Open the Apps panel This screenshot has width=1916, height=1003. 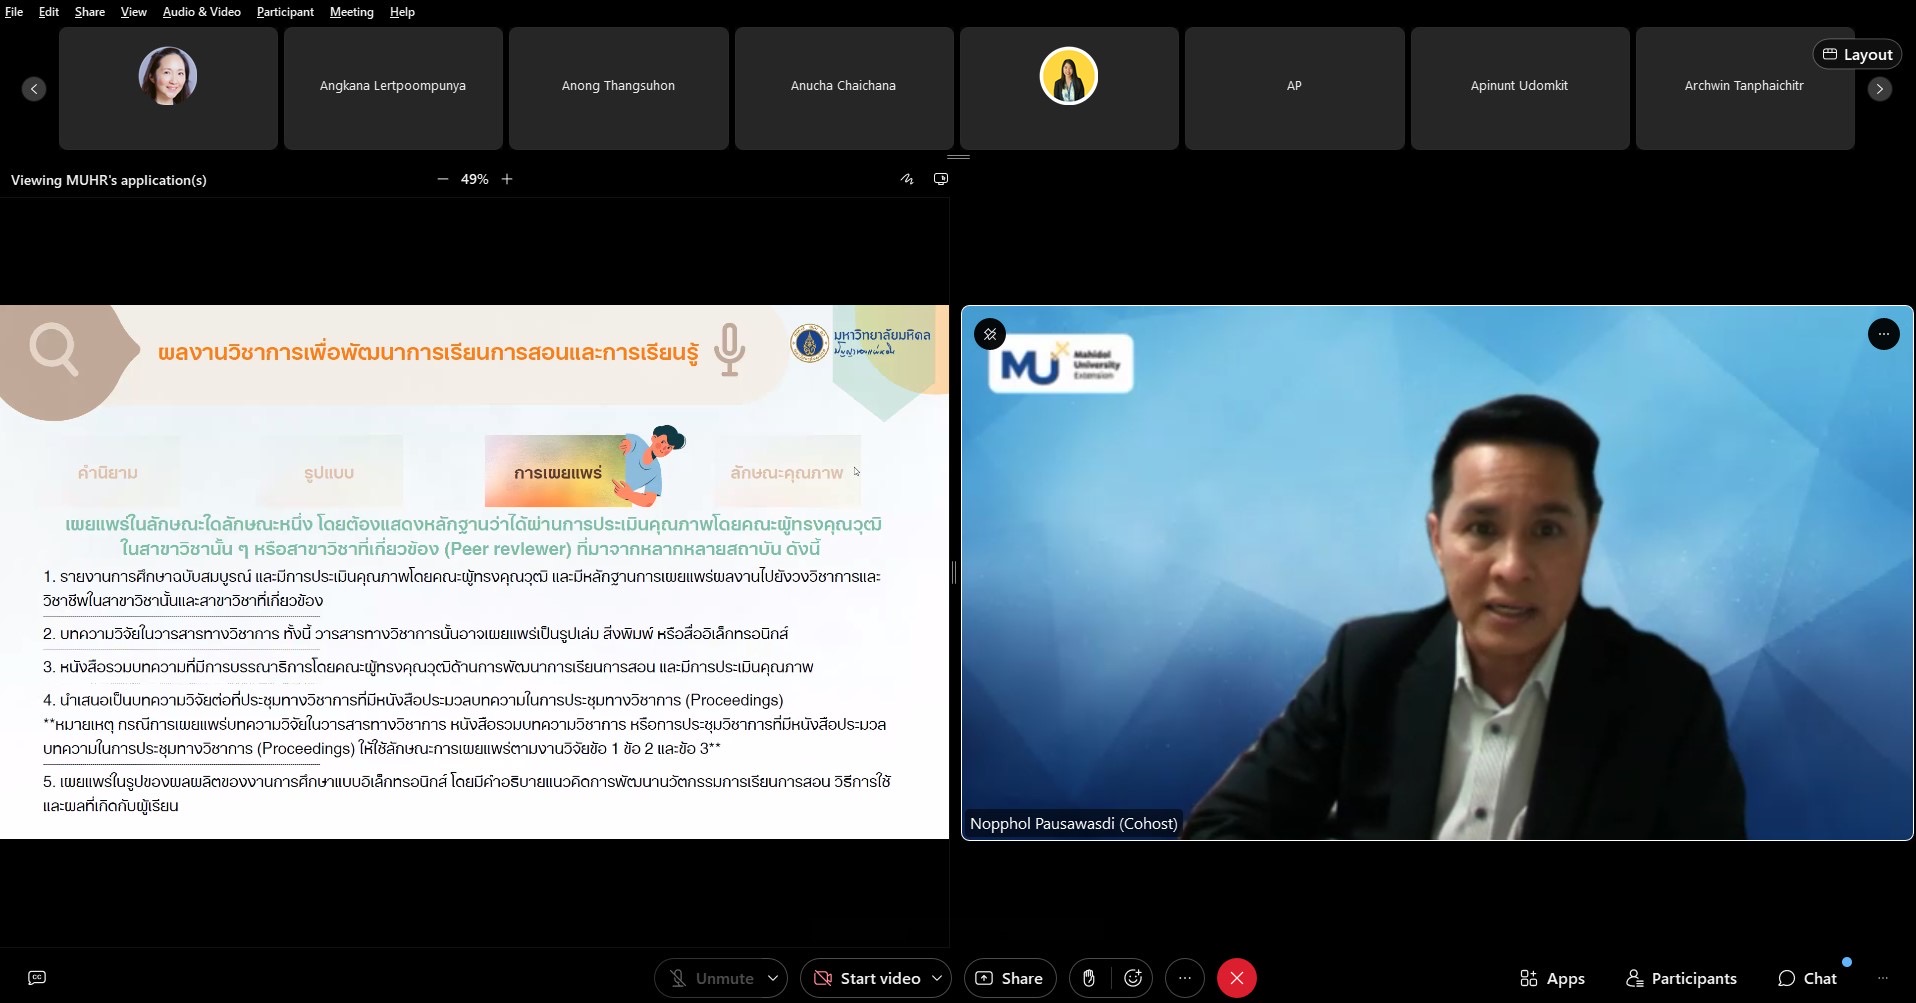click(1552, 978)
